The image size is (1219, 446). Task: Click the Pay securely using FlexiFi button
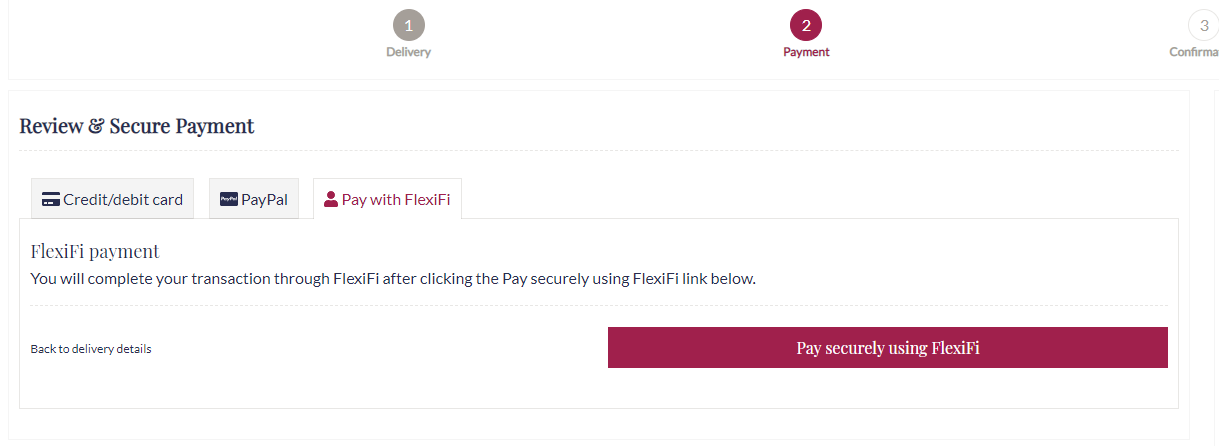888,347
